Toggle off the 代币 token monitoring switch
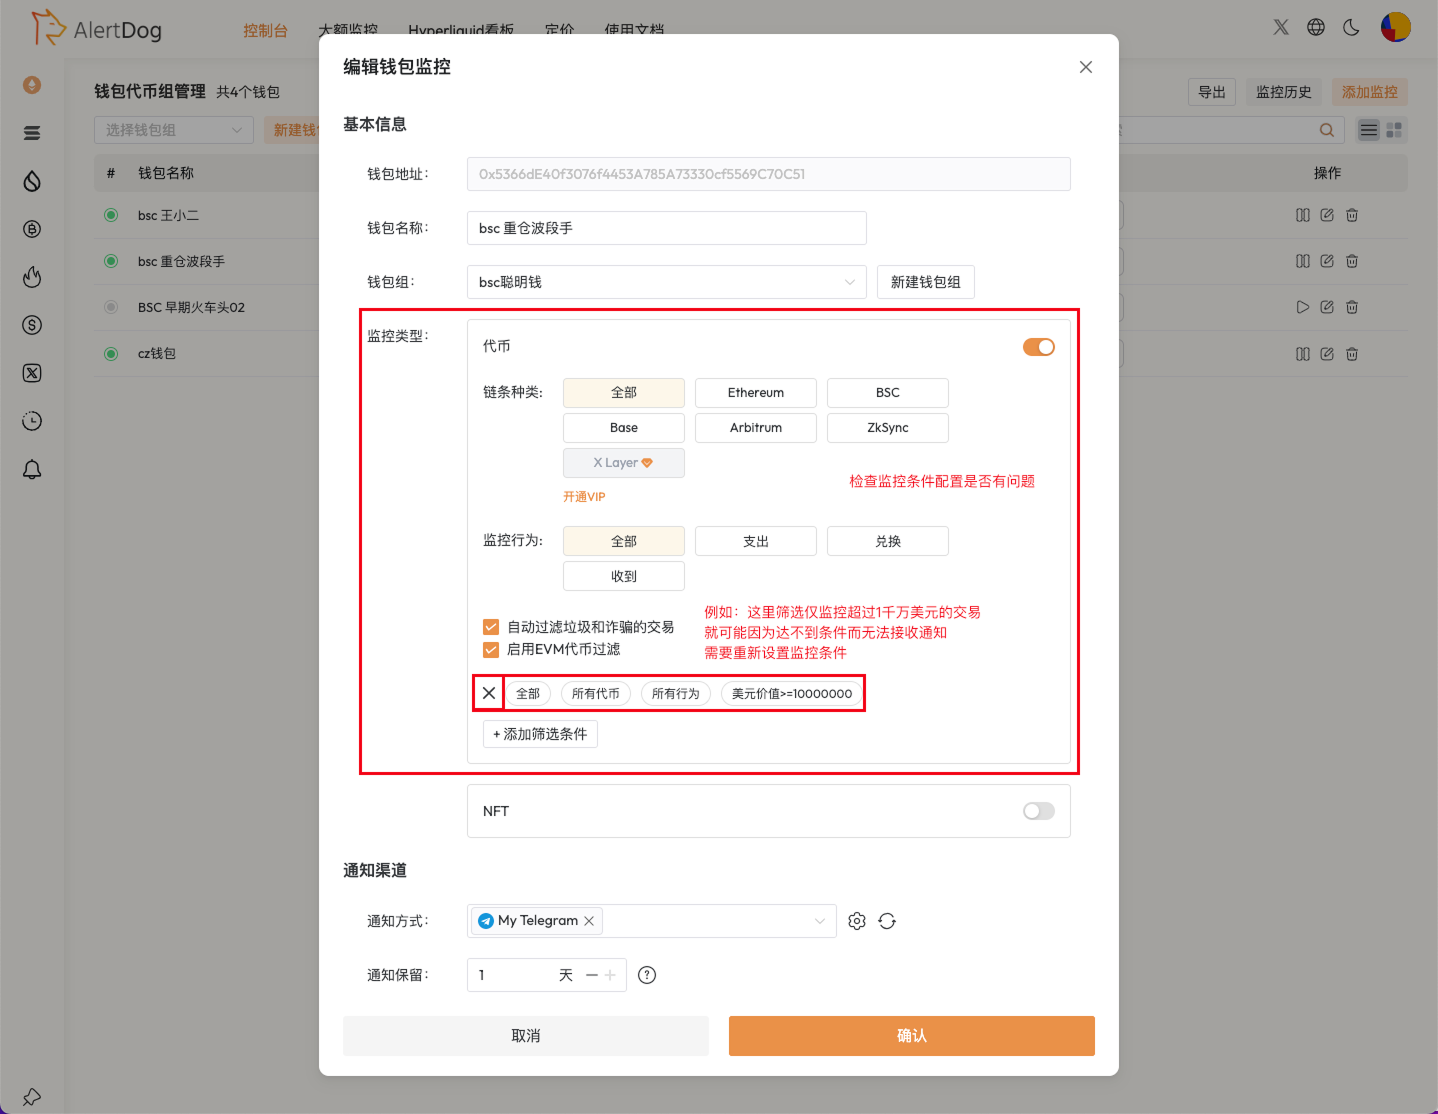Viewport: 1438px width, 1114px height. click(x=1038, y=346)
